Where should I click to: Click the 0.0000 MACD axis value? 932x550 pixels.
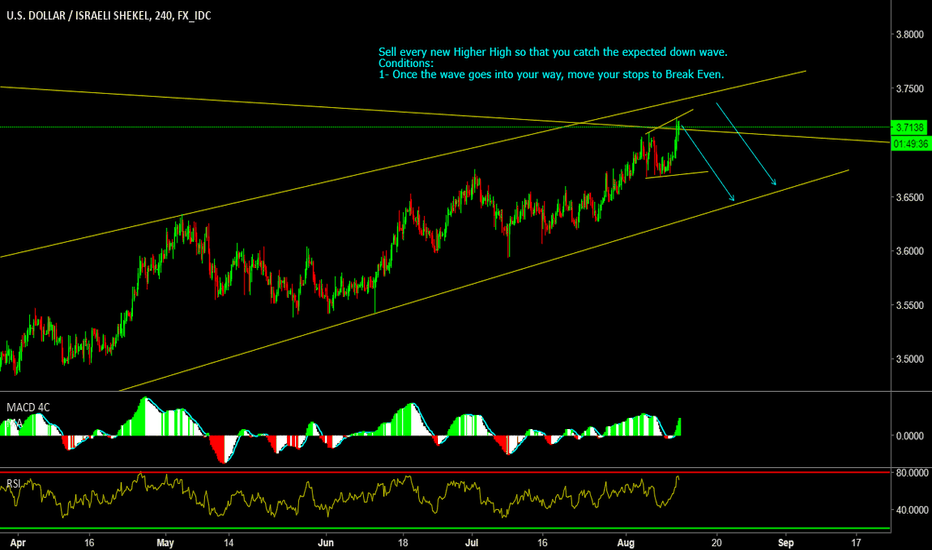pos(910,436)
